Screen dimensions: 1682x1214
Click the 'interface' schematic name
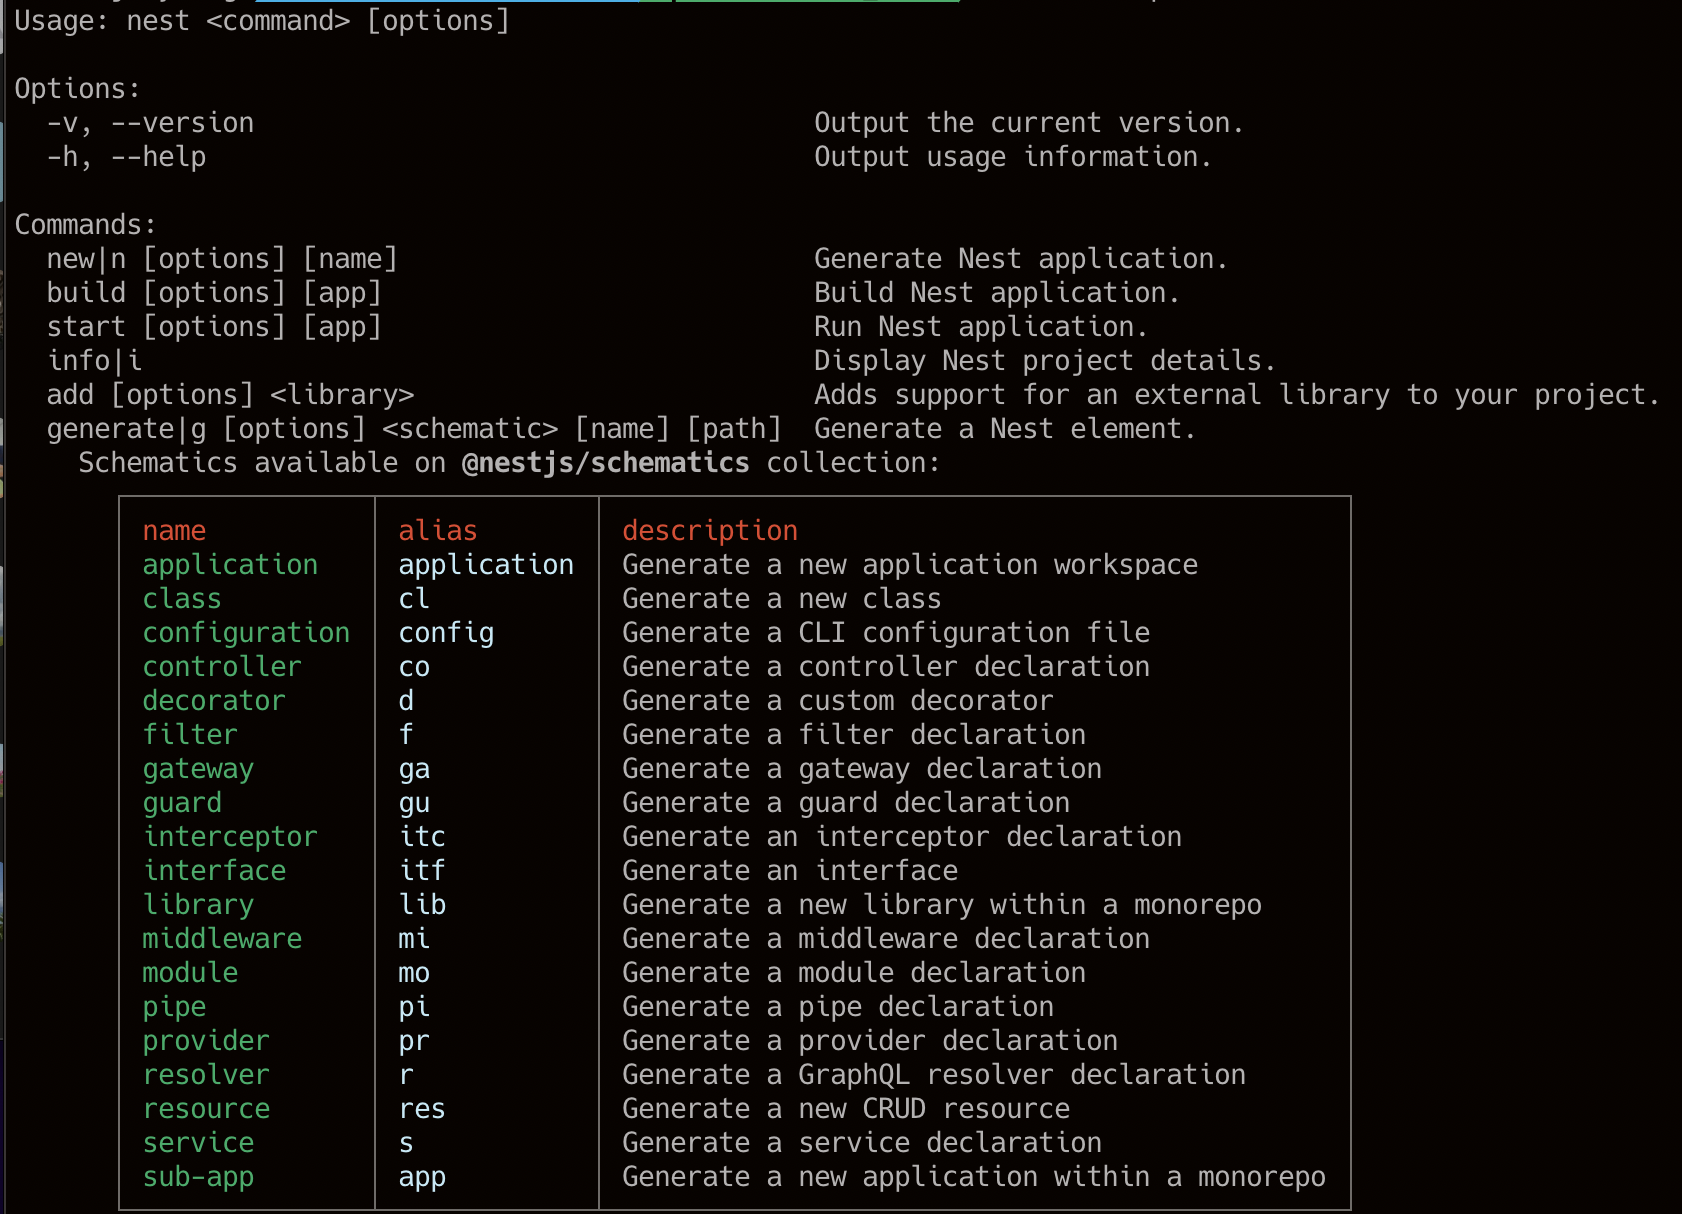pos(214,871)
